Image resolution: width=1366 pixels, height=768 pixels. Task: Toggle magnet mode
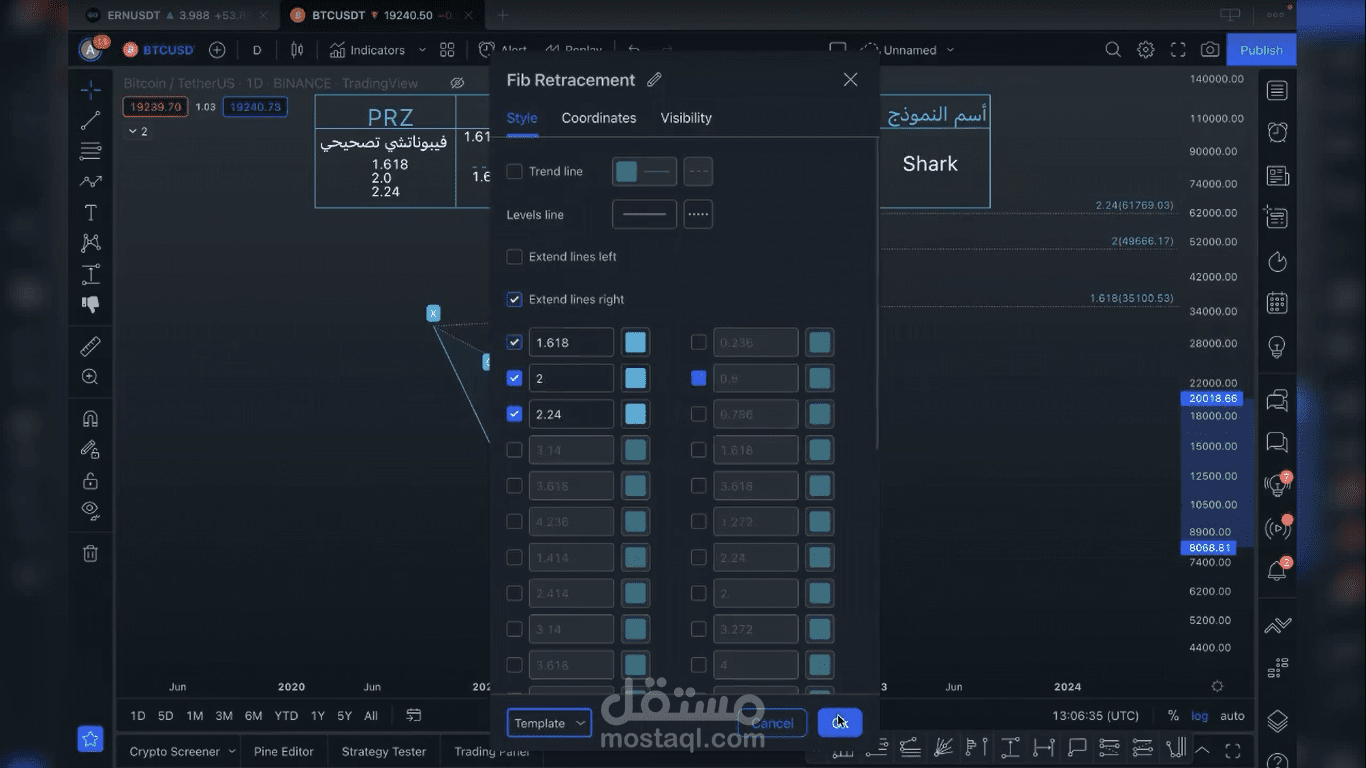pyautogui.click(x=90, y=419)
